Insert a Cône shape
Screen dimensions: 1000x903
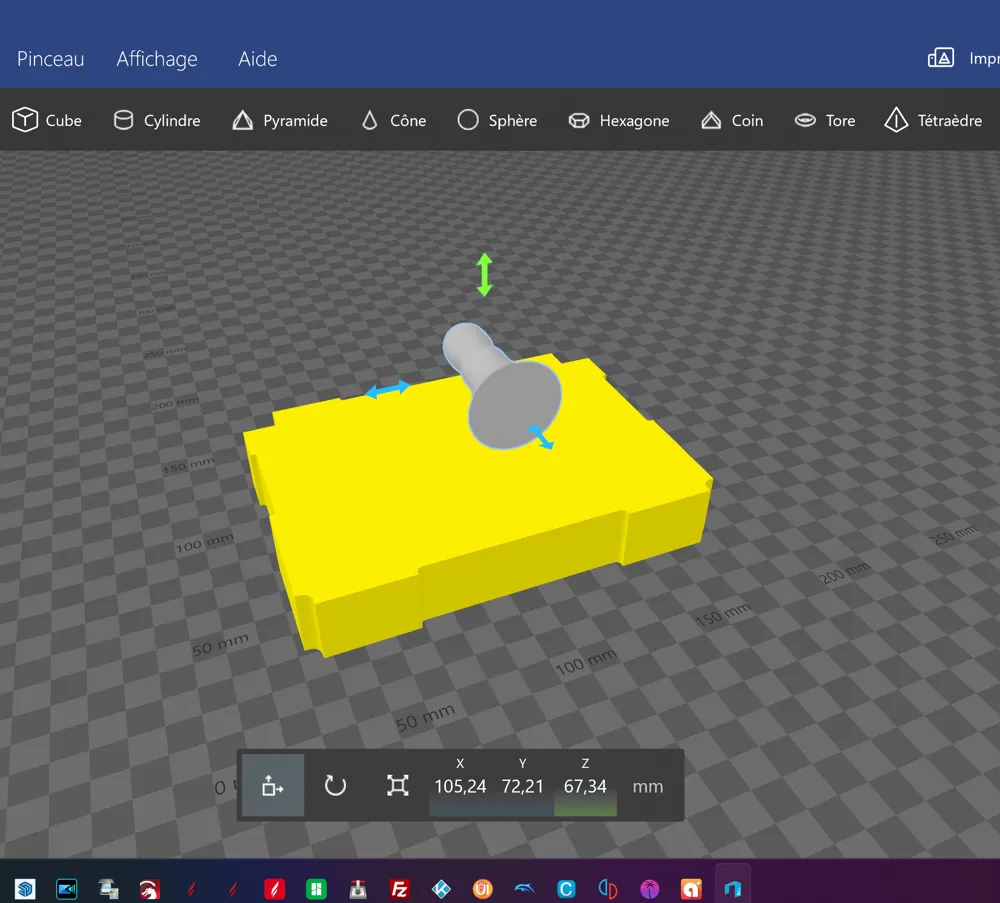pyautogui.click(x=393, y=121)
